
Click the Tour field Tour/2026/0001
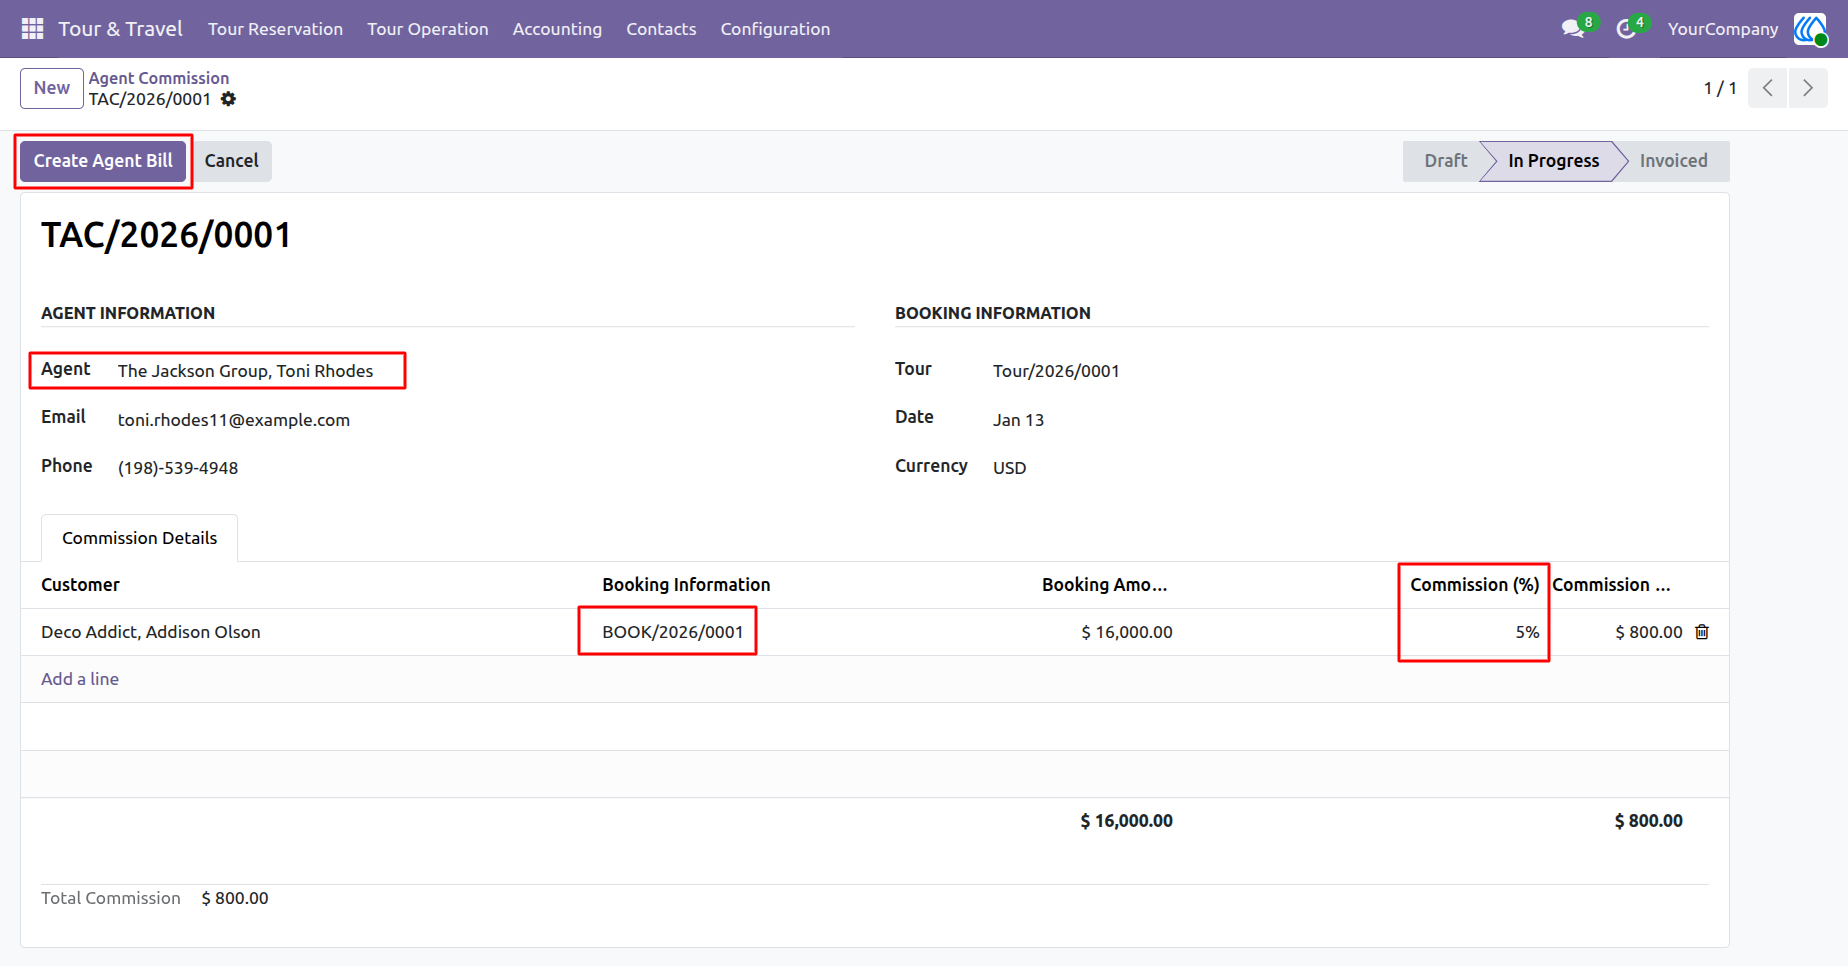click(x=1056, y=371)
